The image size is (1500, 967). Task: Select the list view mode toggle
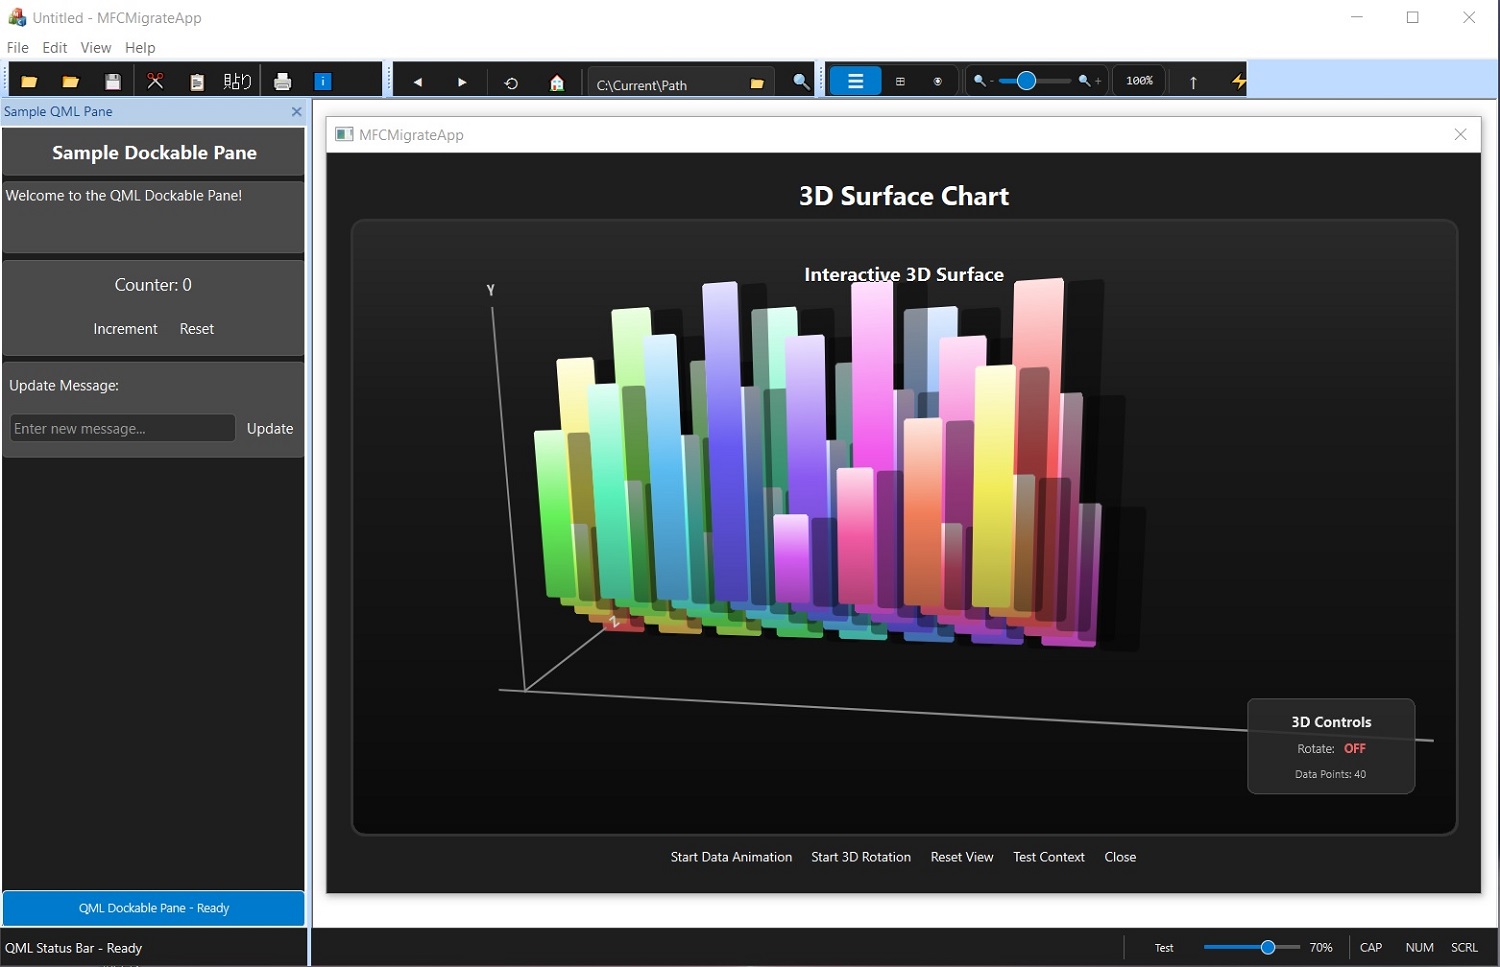tap(855, 81)
